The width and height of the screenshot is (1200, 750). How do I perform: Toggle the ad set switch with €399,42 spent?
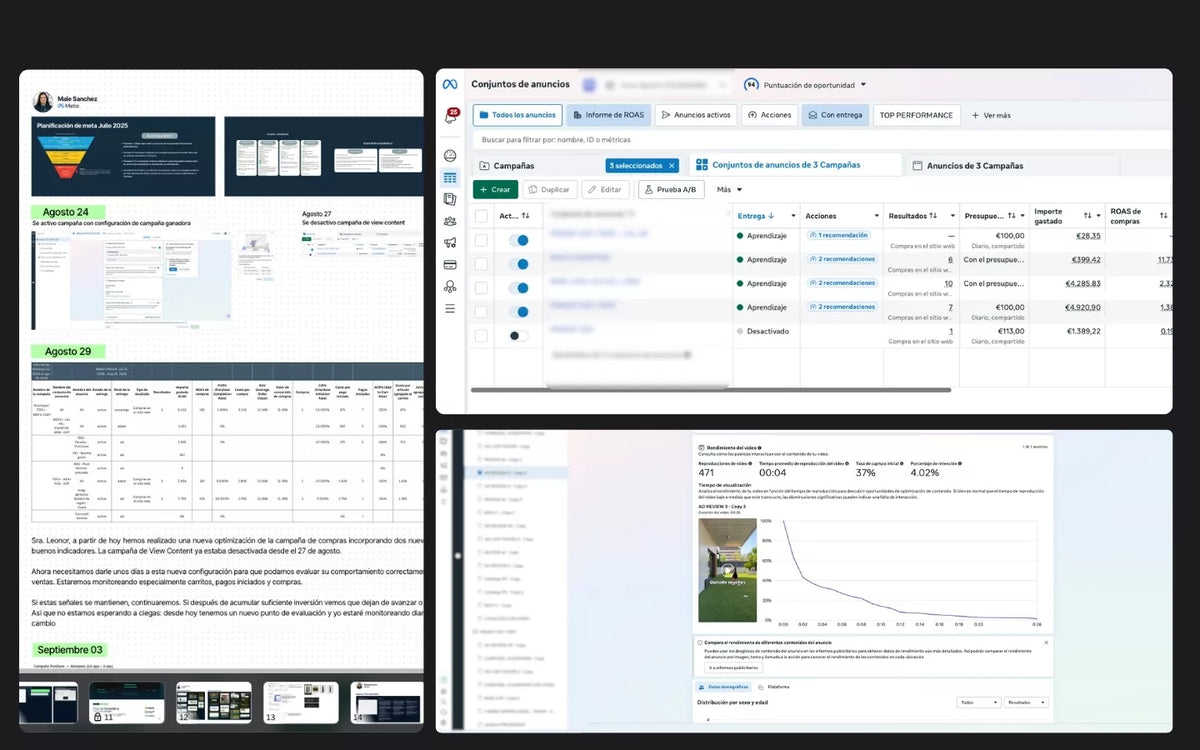tap(518, 264)
